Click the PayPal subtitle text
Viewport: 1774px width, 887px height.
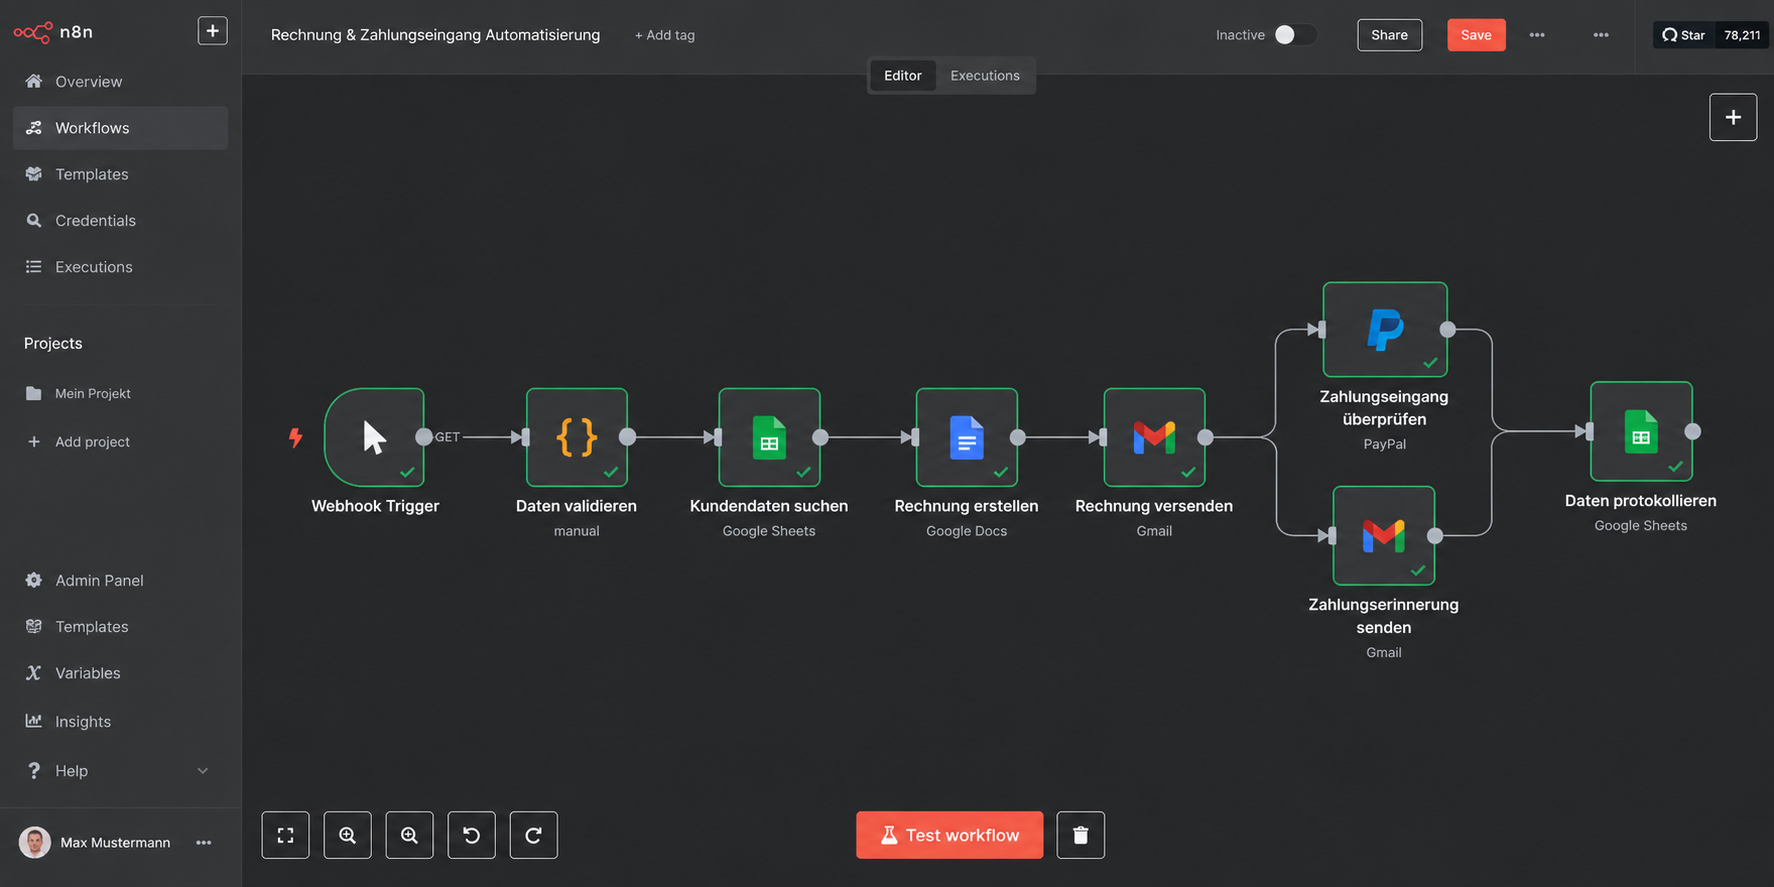[1385, 444]
